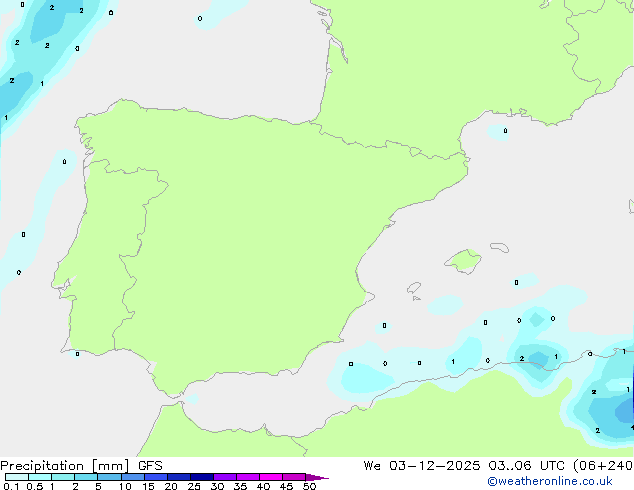
Task: Select the '03..06 UTC' time text
Action: [x=526, y=466]
